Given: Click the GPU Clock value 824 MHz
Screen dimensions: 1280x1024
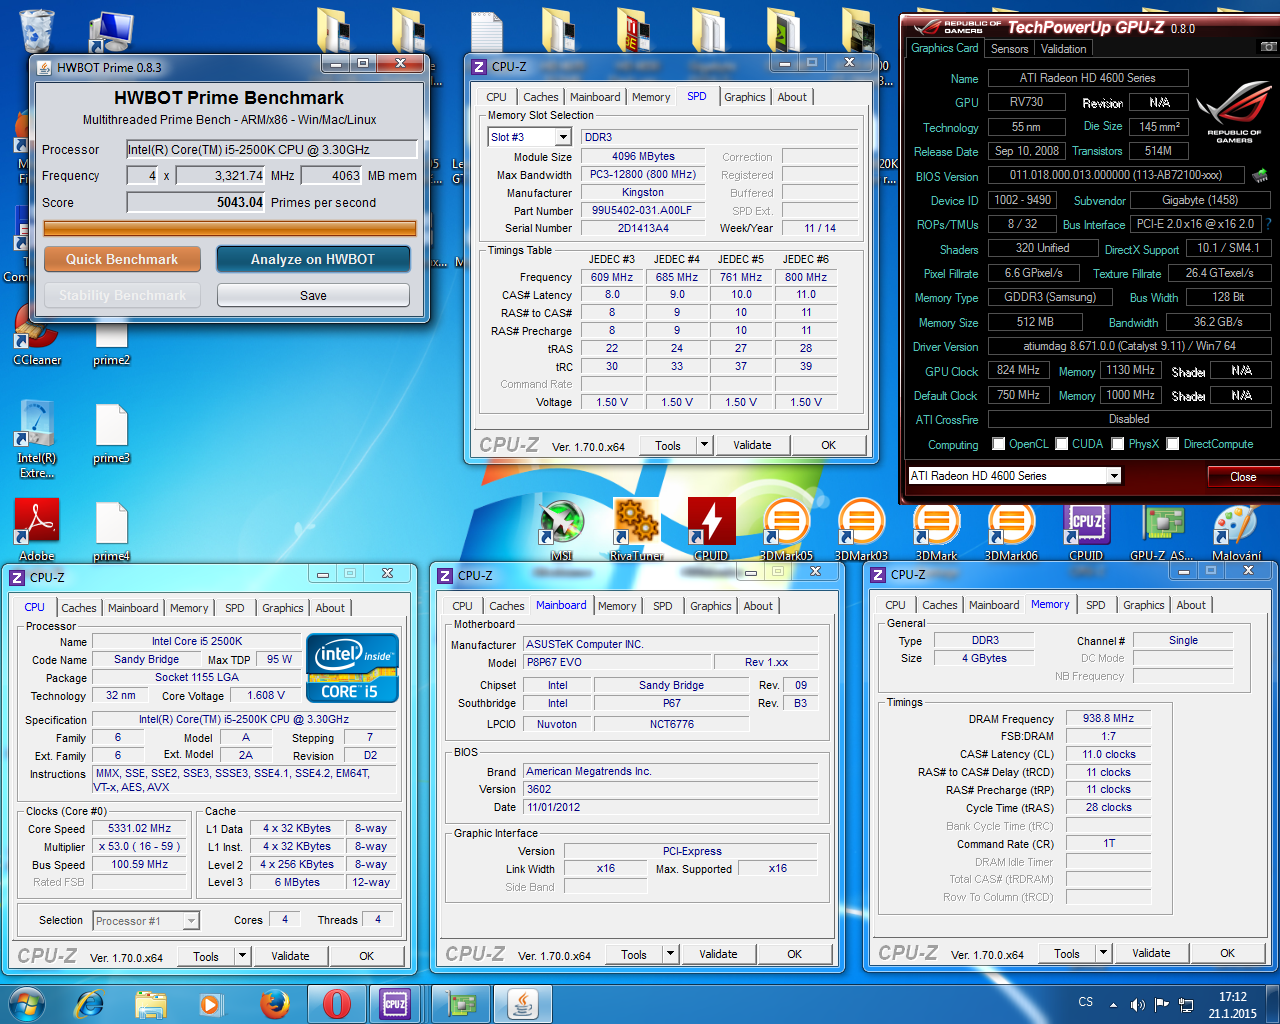Looking at the screenshot, I should tap(1019, 370).
